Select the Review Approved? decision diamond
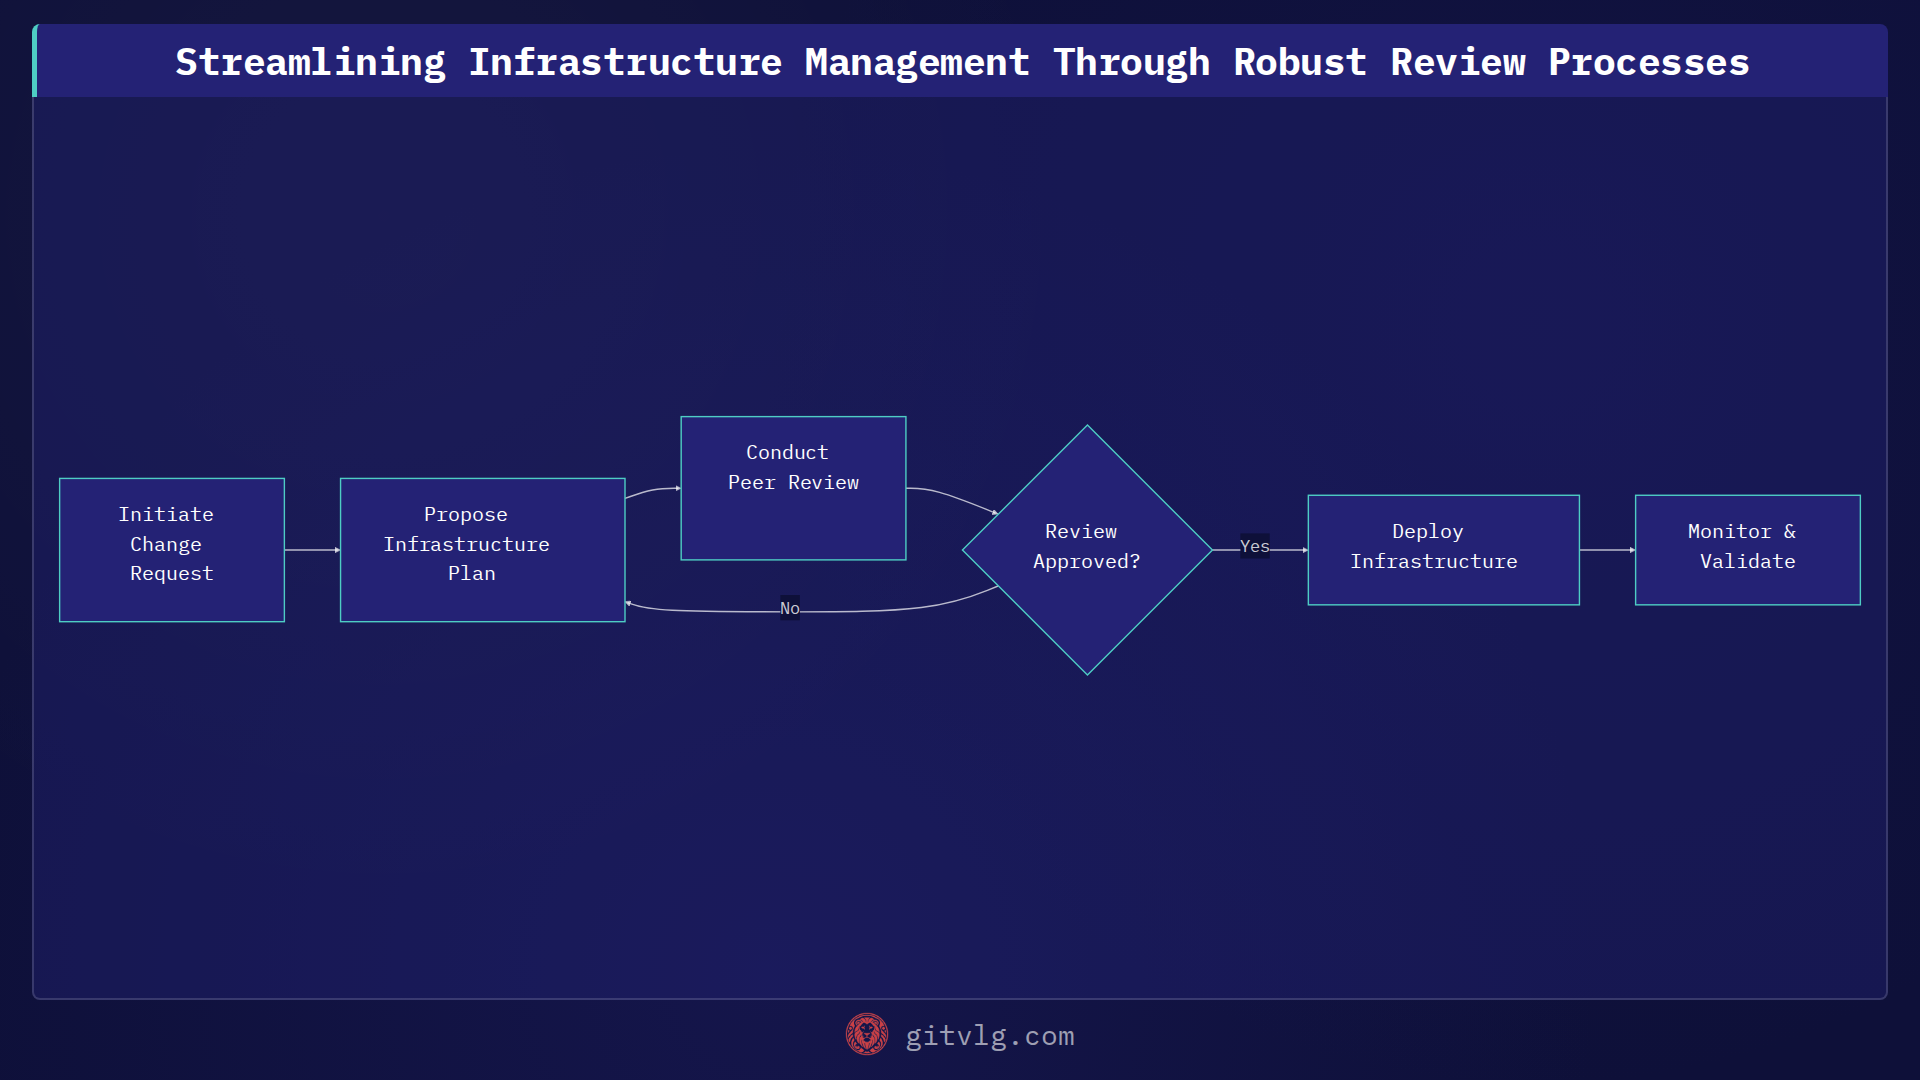1920x1080 pixels. click(1087, 550)
